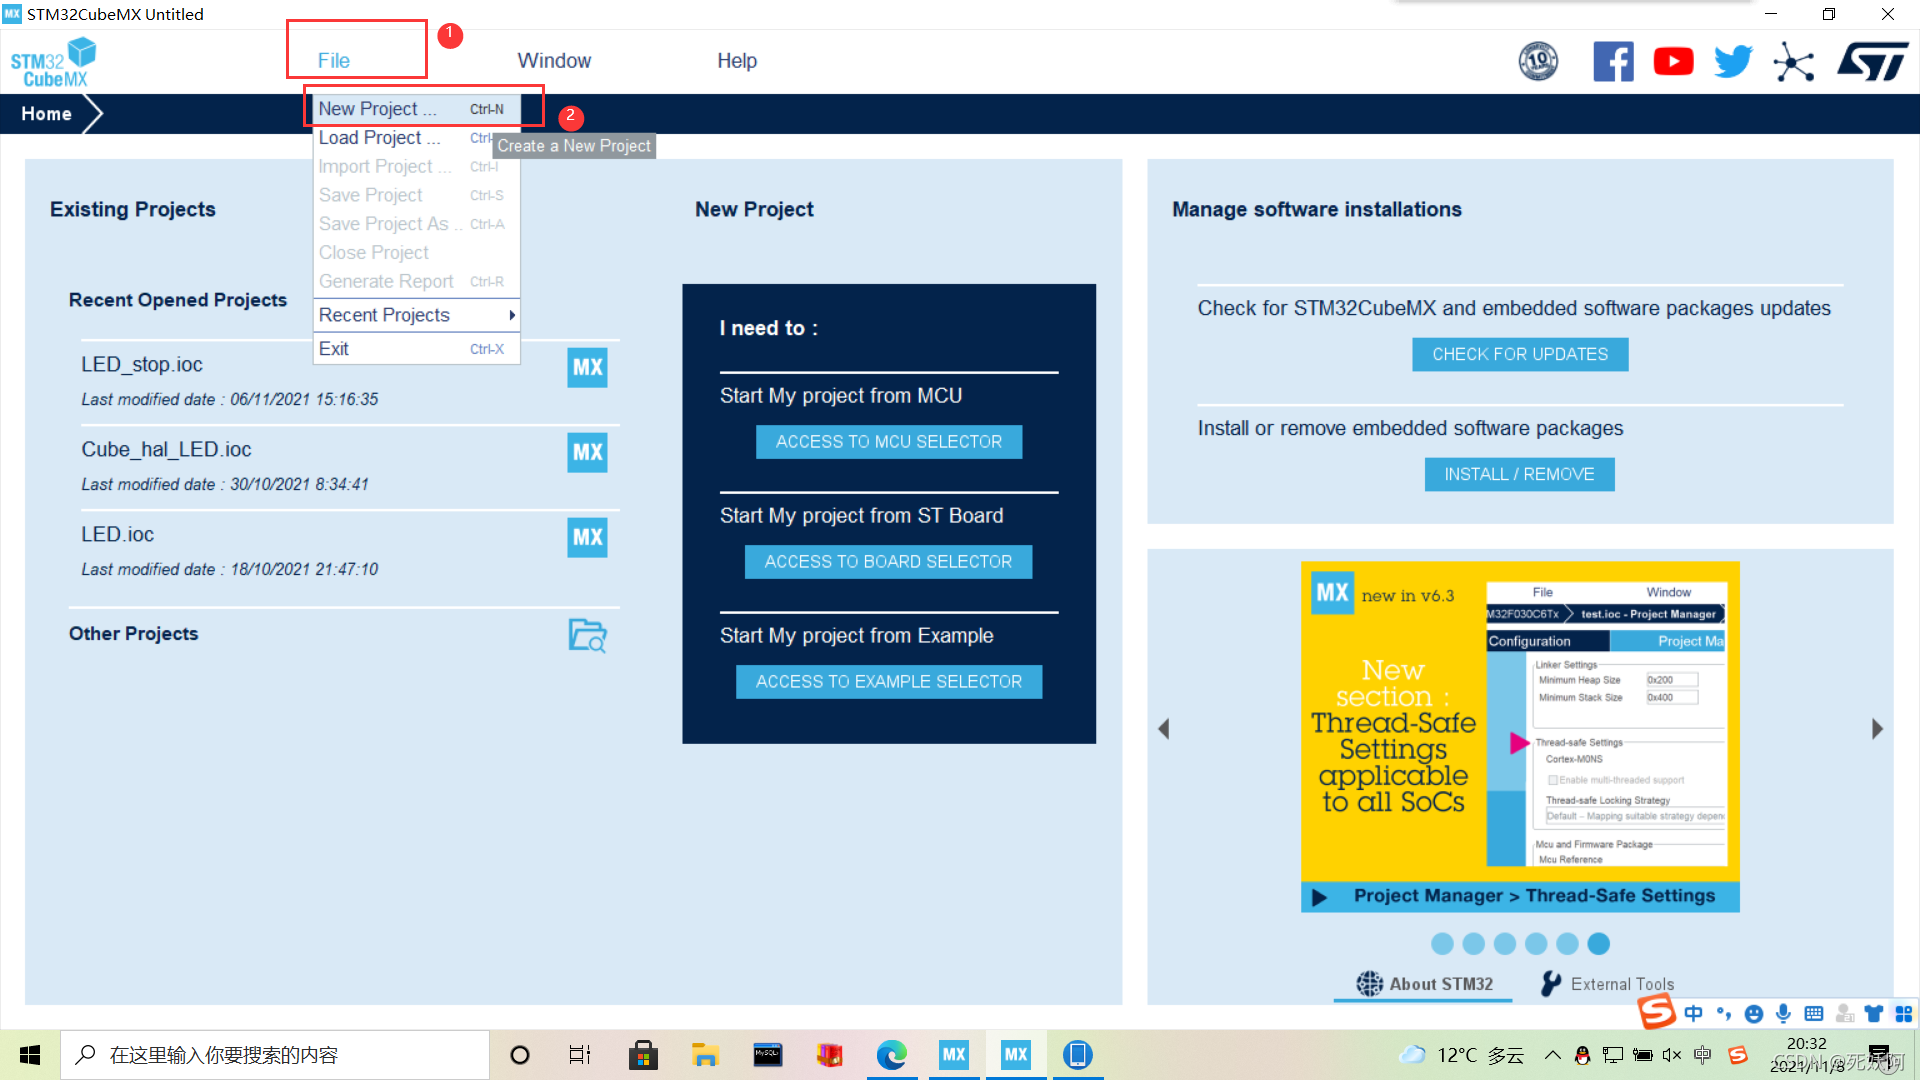Open LED_stop.ioc via its MX icon
1920x1080 pixels.
(587, 367)
